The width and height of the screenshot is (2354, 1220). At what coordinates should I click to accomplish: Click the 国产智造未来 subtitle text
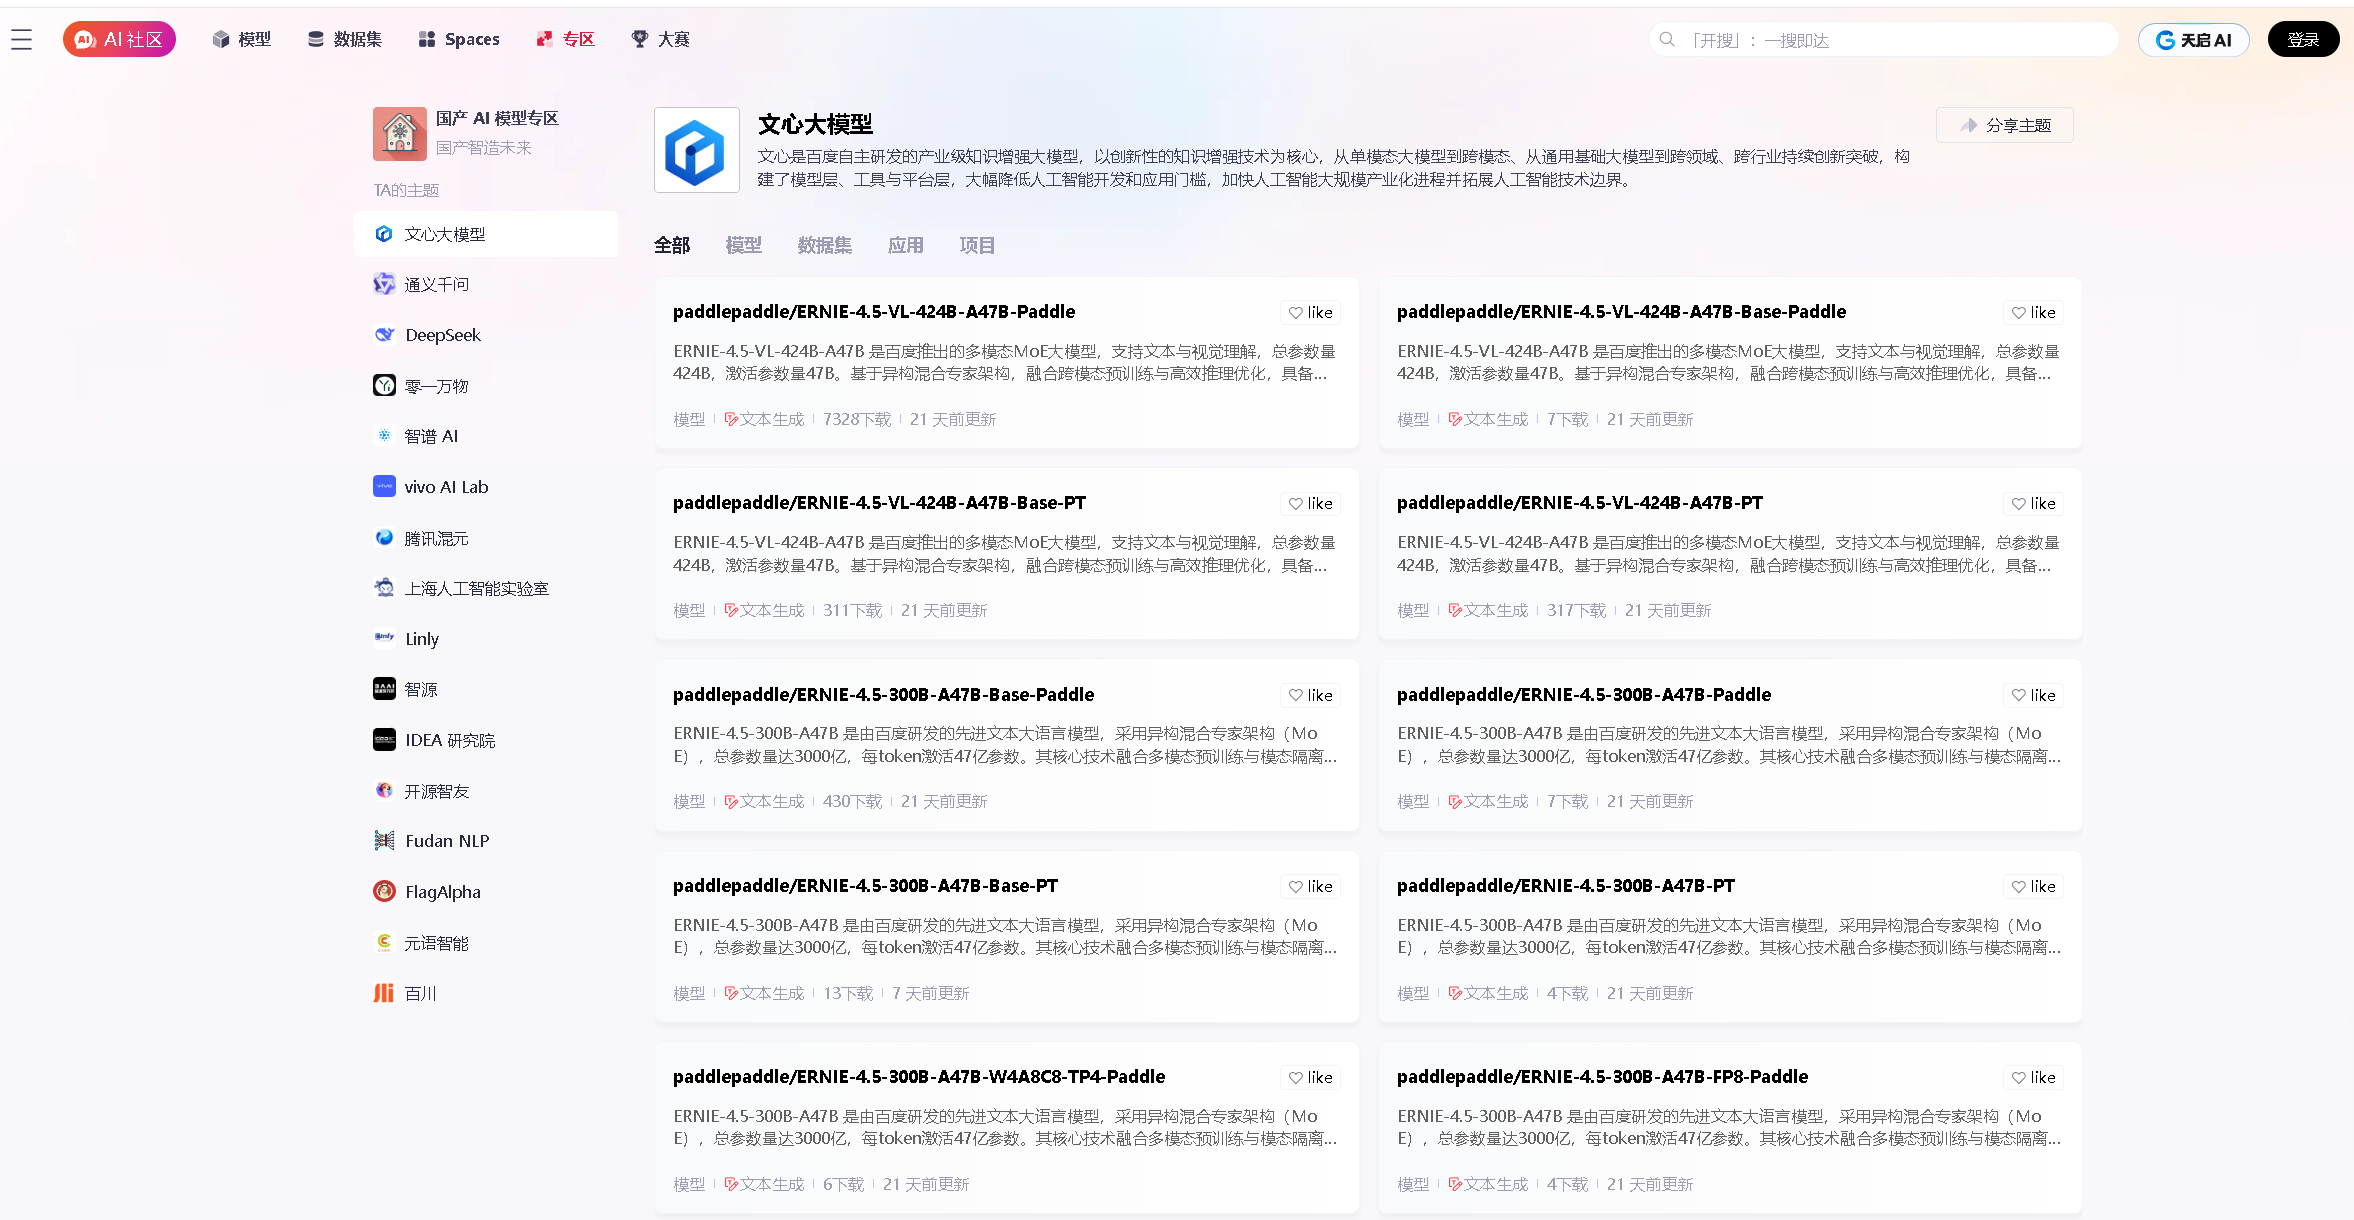[484, 147]
